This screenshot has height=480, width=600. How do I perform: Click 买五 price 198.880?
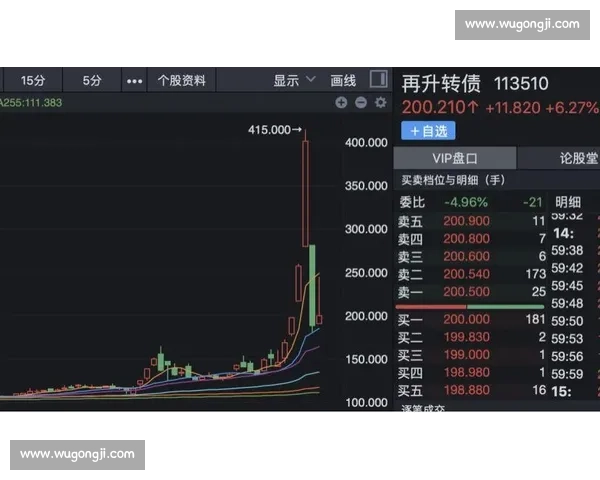pos(466,390)
